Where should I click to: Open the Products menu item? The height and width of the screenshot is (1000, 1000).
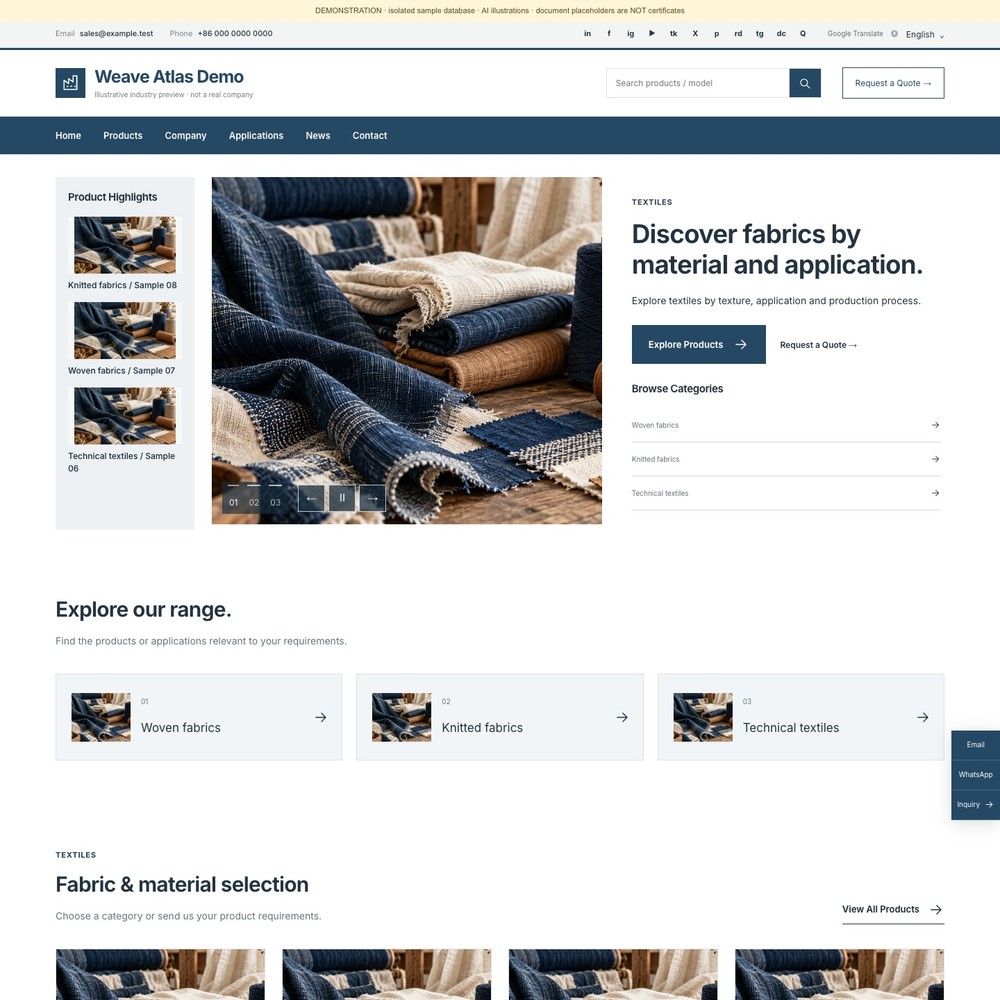point(123,136)
